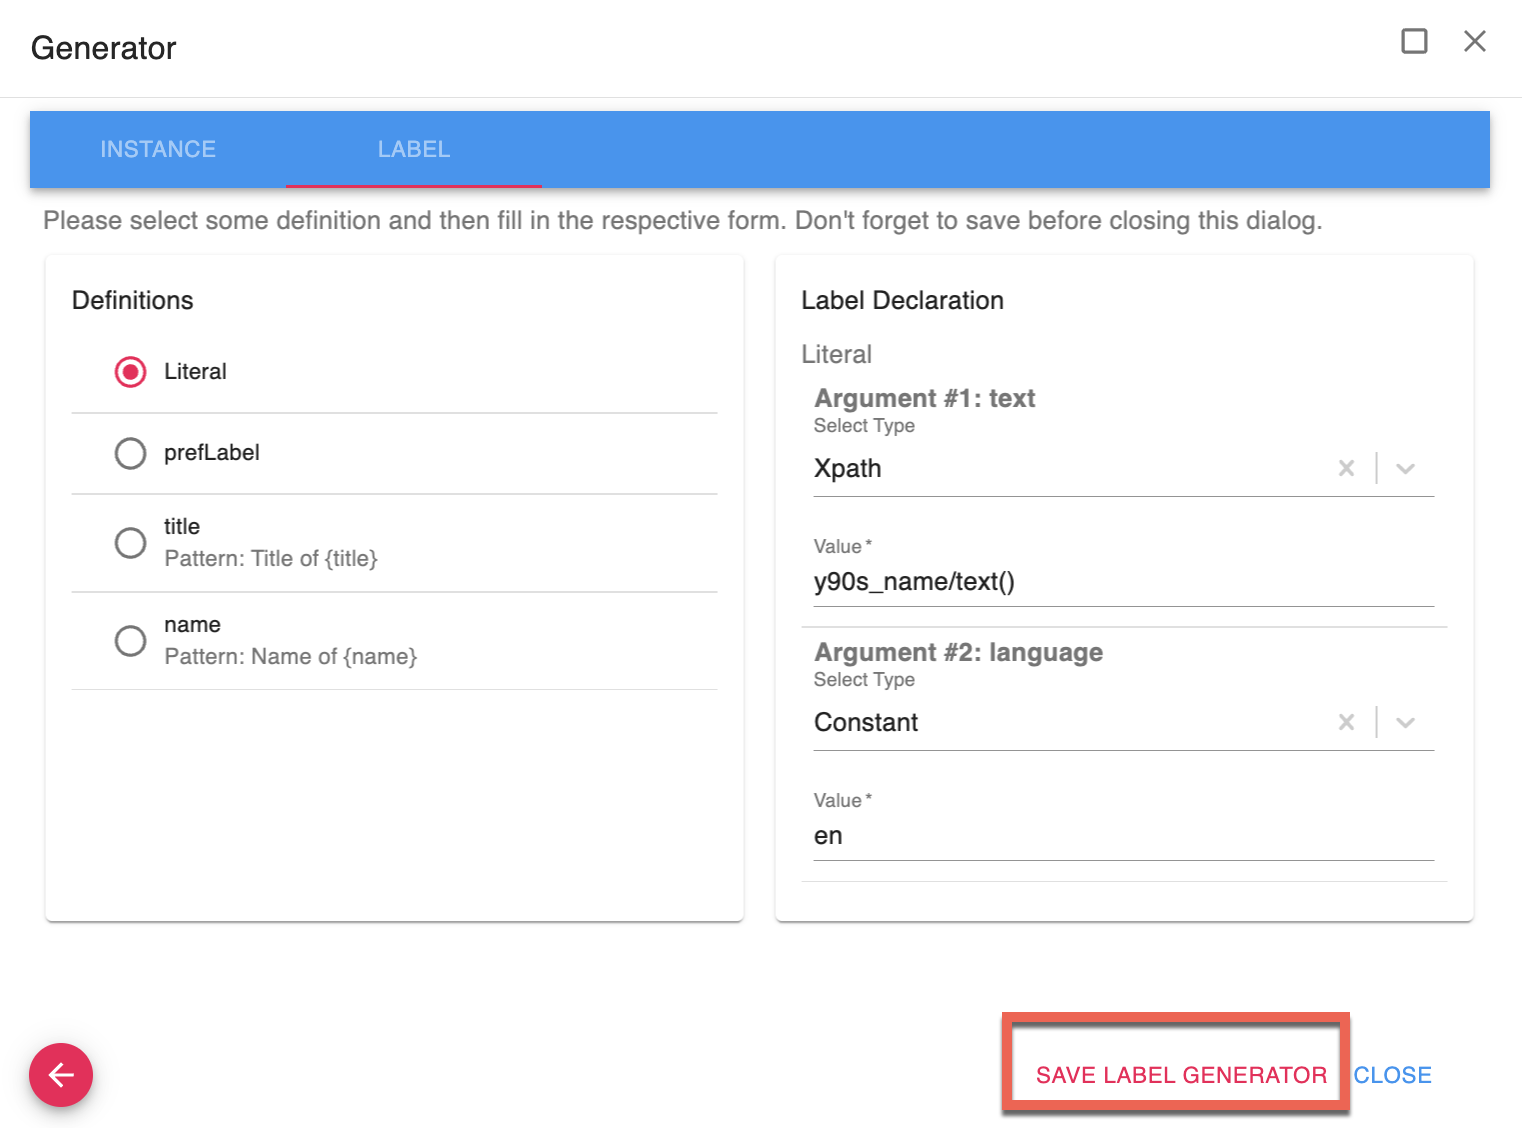This screenshot has height=1128, width=1522.
Task: Close the Generator dialog with X icon
Action: point(1474,41)
